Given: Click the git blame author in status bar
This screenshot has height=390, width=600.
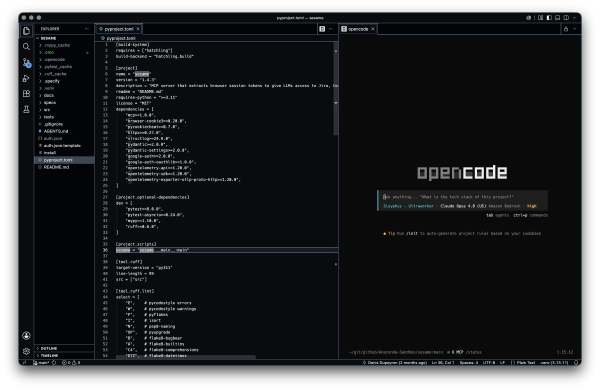Looking at the screenshot, I should [395, 362].
